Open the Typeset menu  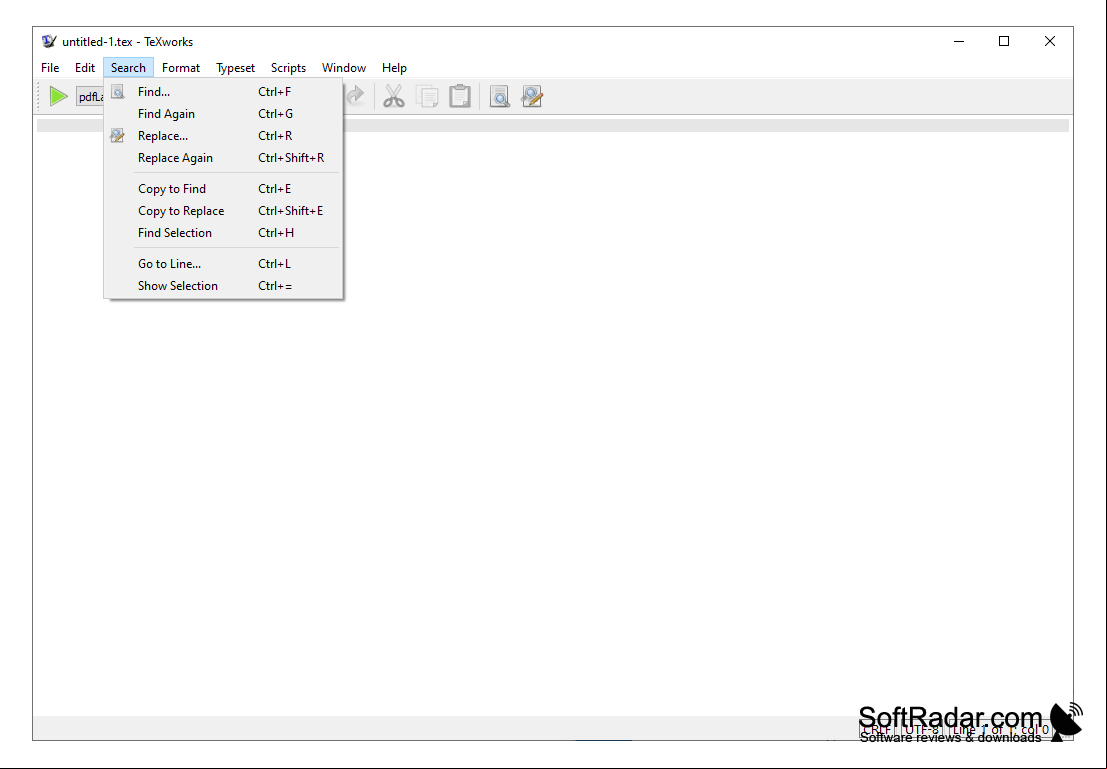coord(235,68)
